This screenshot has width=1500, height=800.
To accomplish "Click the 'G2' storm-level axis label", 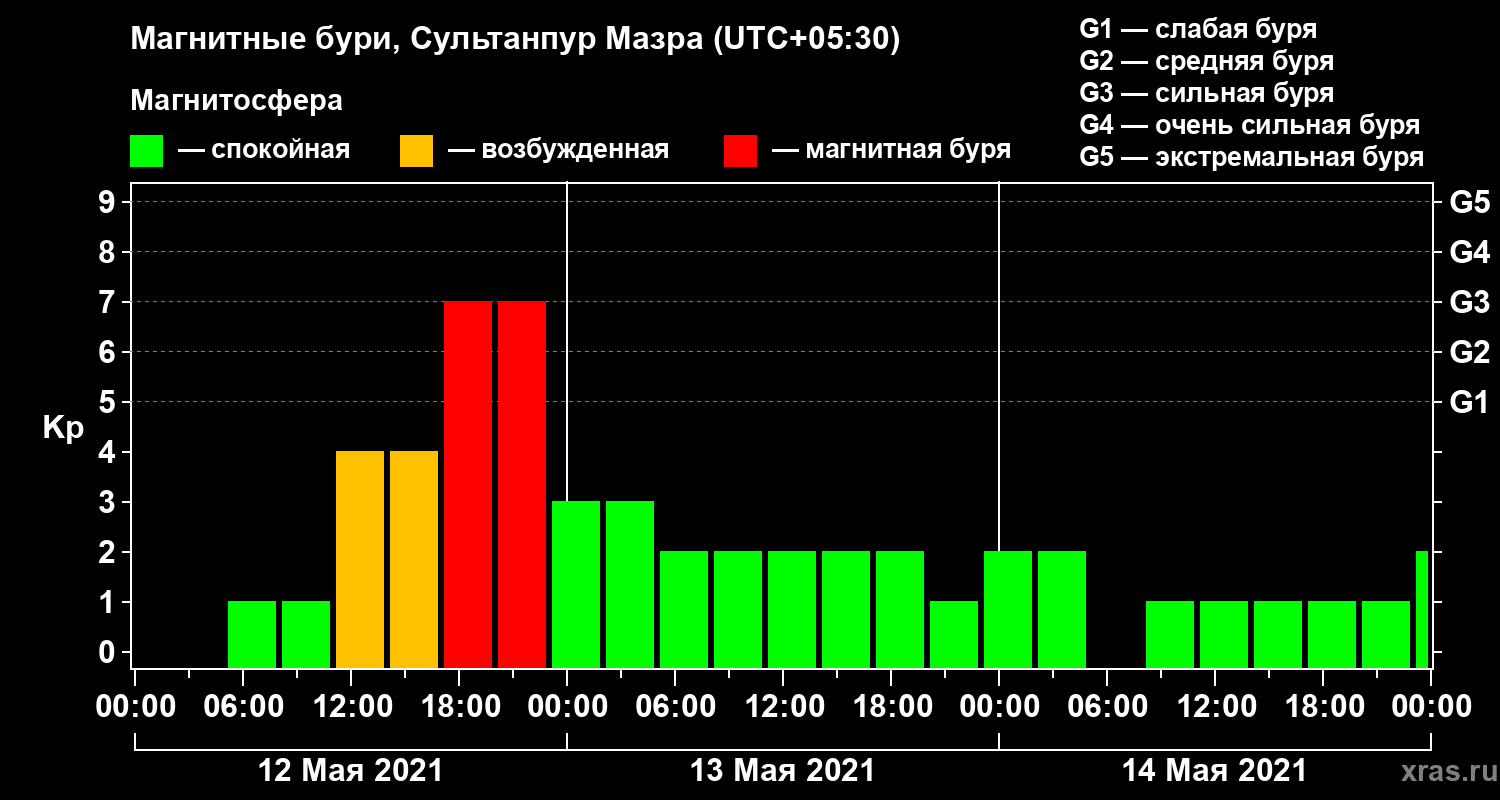I will pos(1469,352).
